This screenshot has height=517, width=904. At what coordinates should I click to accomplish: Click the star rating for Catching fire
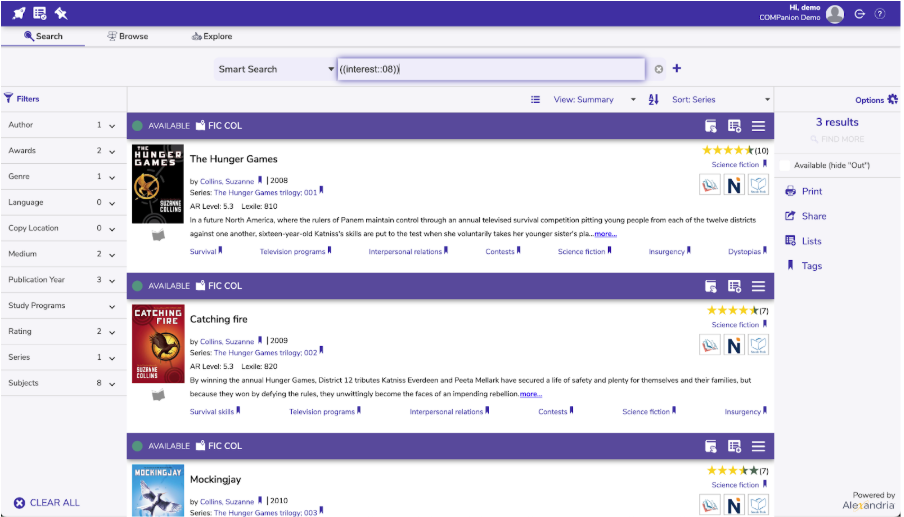pos(732,311)
